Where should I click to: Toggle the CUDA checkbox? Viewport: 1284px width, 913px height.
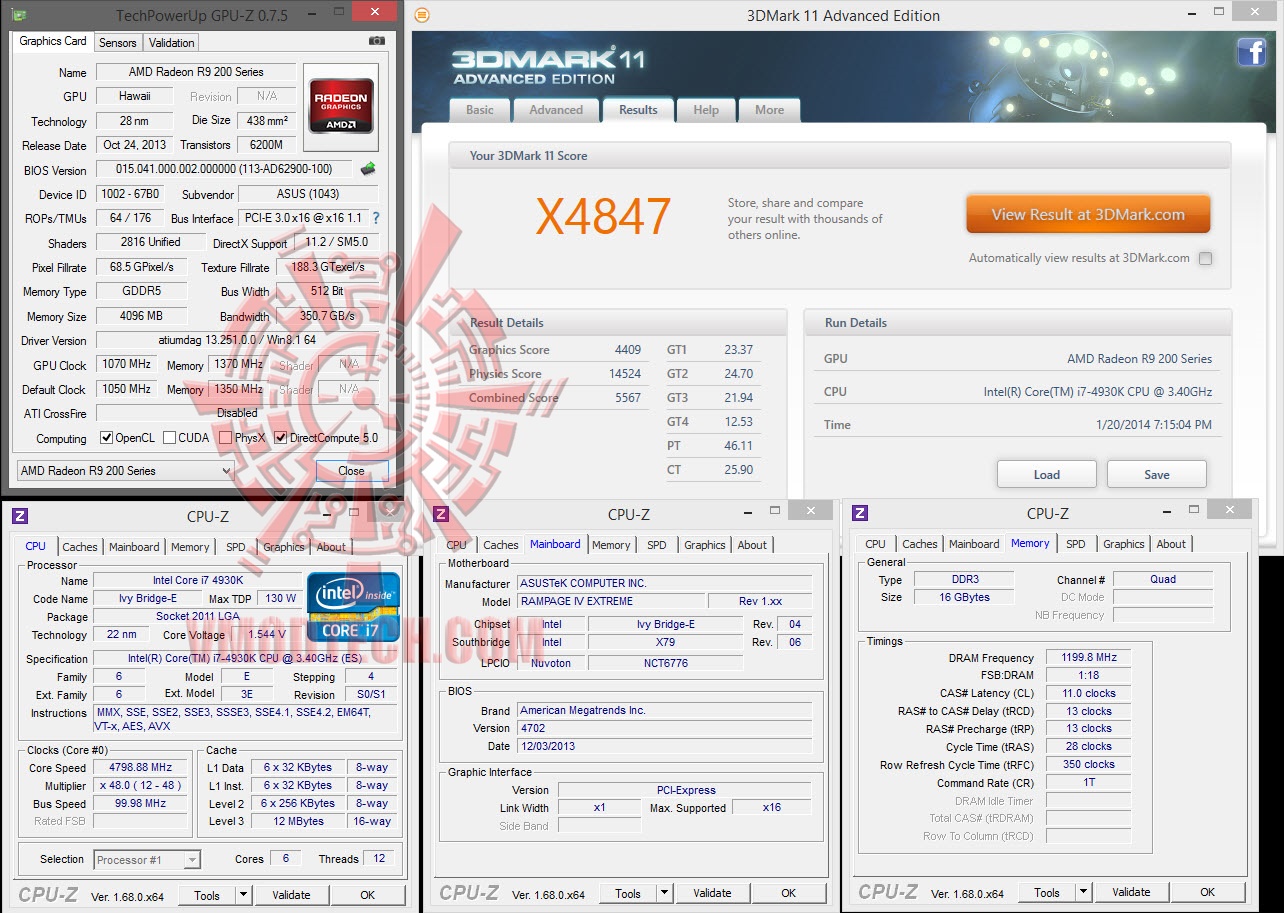[x=169, y=438]
